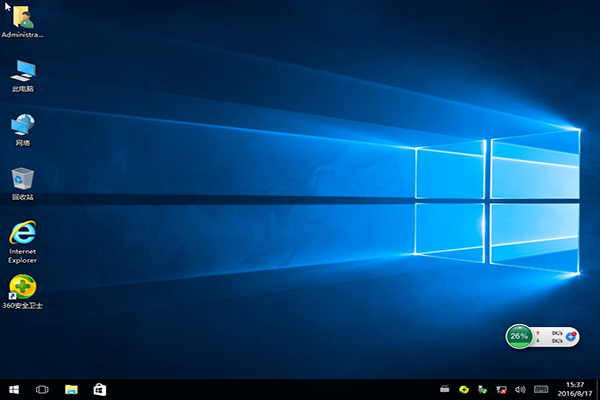Screen dimensions: 600x400
Task: Select the 回收站 Recycle Bin icon
Action: click(23, 184)
